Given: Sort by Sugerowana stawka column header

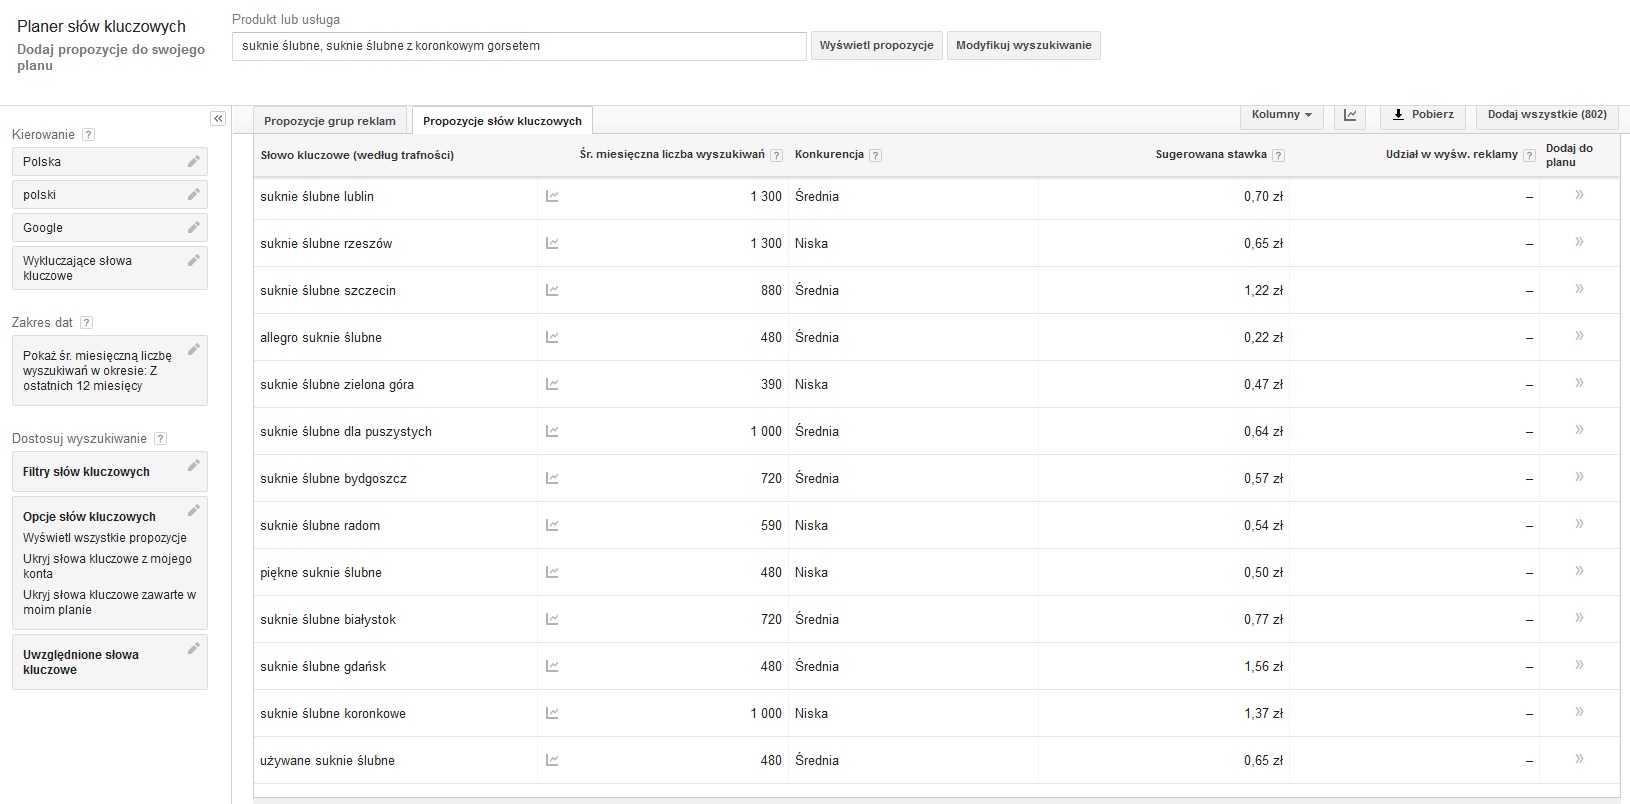Looking at the screenshot, I should click(1211, 154).
